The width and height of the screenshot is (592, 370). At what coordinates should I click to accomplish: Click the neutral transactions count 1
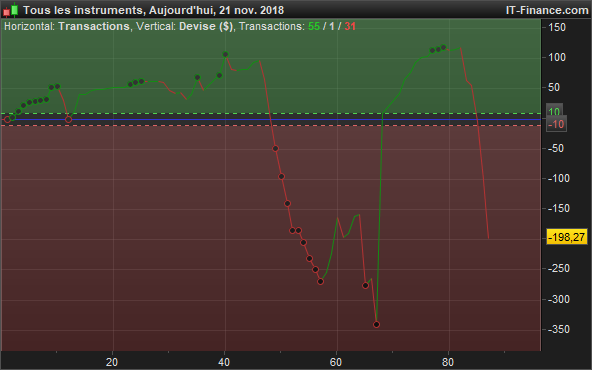pos(331,26)
